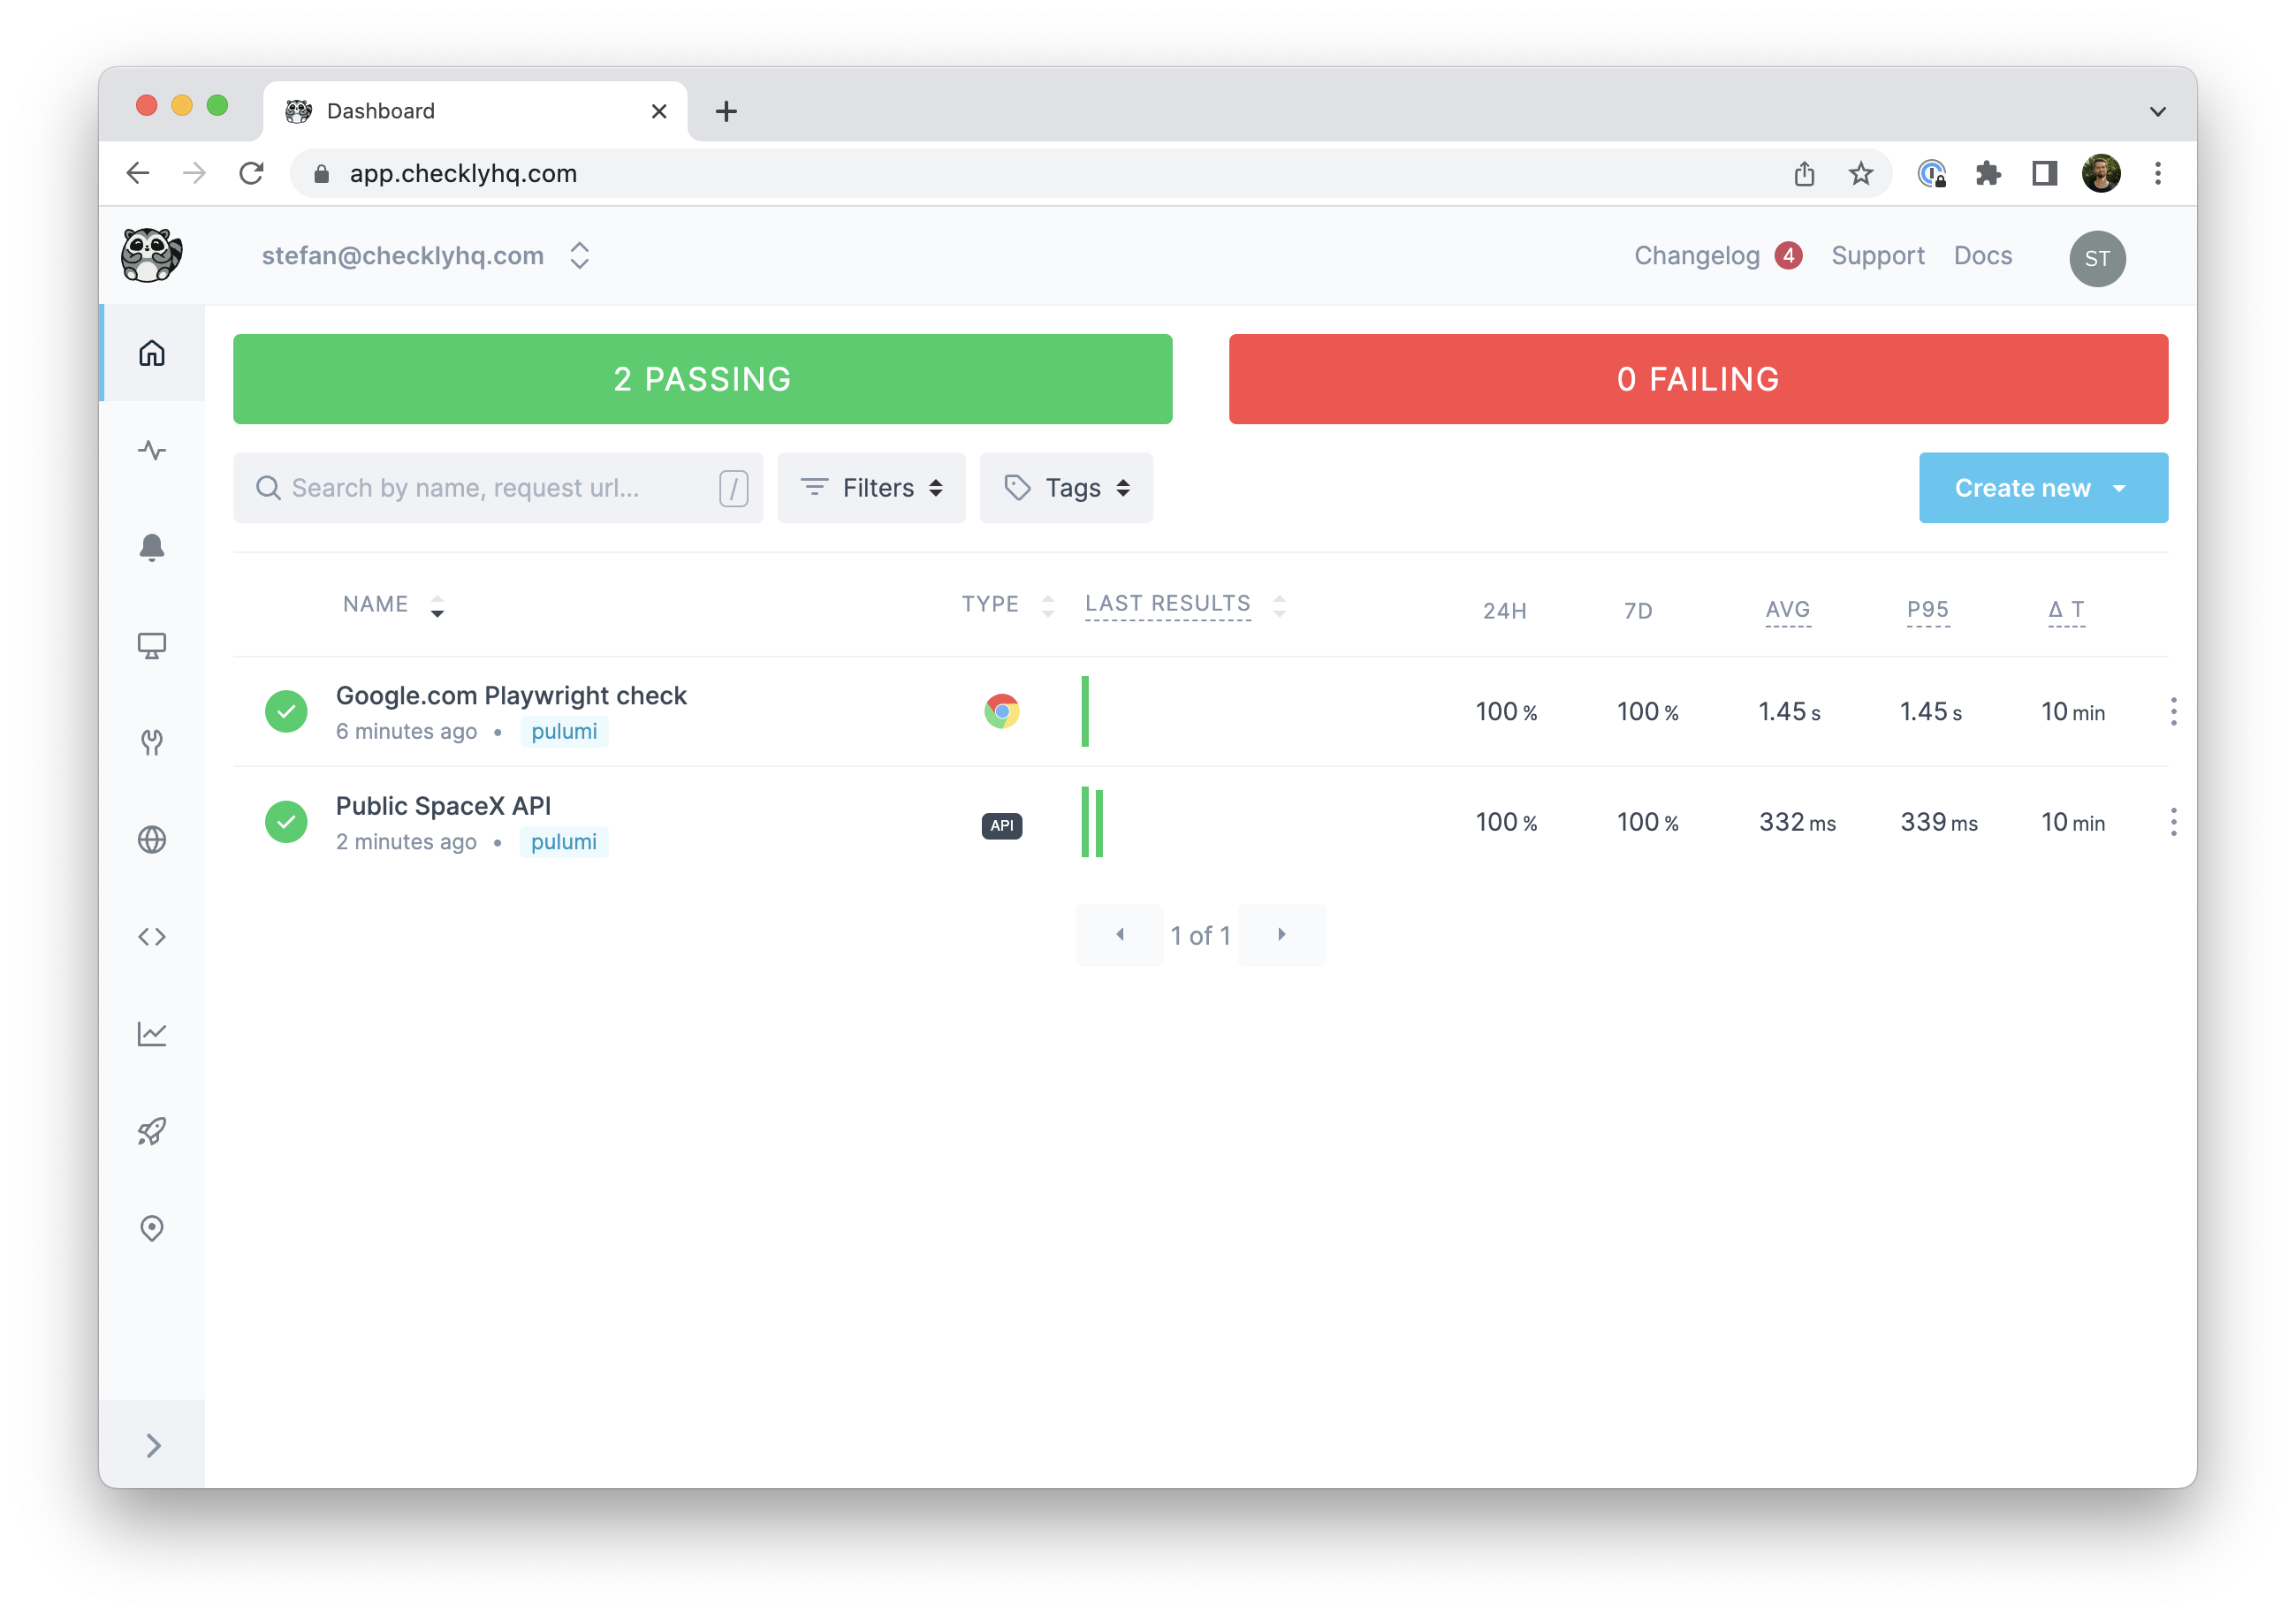
Task: Select the activity pulse icon in sidebar
Action: click(152, 450)
